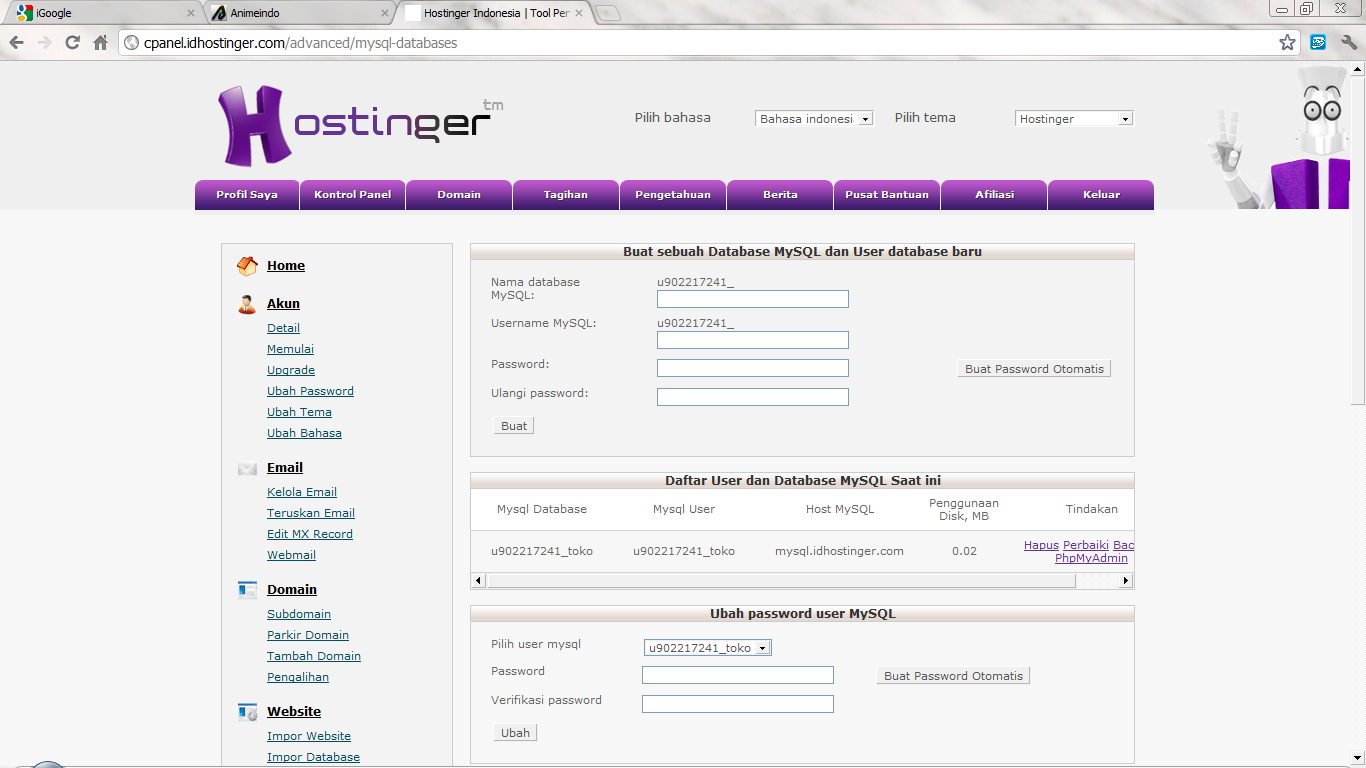
Task: Click Keluar to log out
Action: tap(1101, 195)
